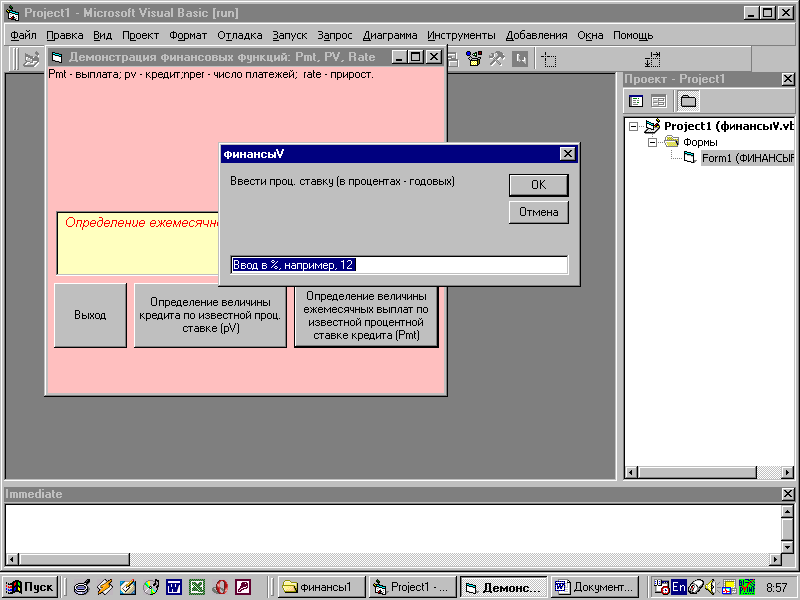Image resolution: width=800 pixels, height=600 pixels.
Task: Switch to Документ Word taskbar button
Action: pos(594,587)
